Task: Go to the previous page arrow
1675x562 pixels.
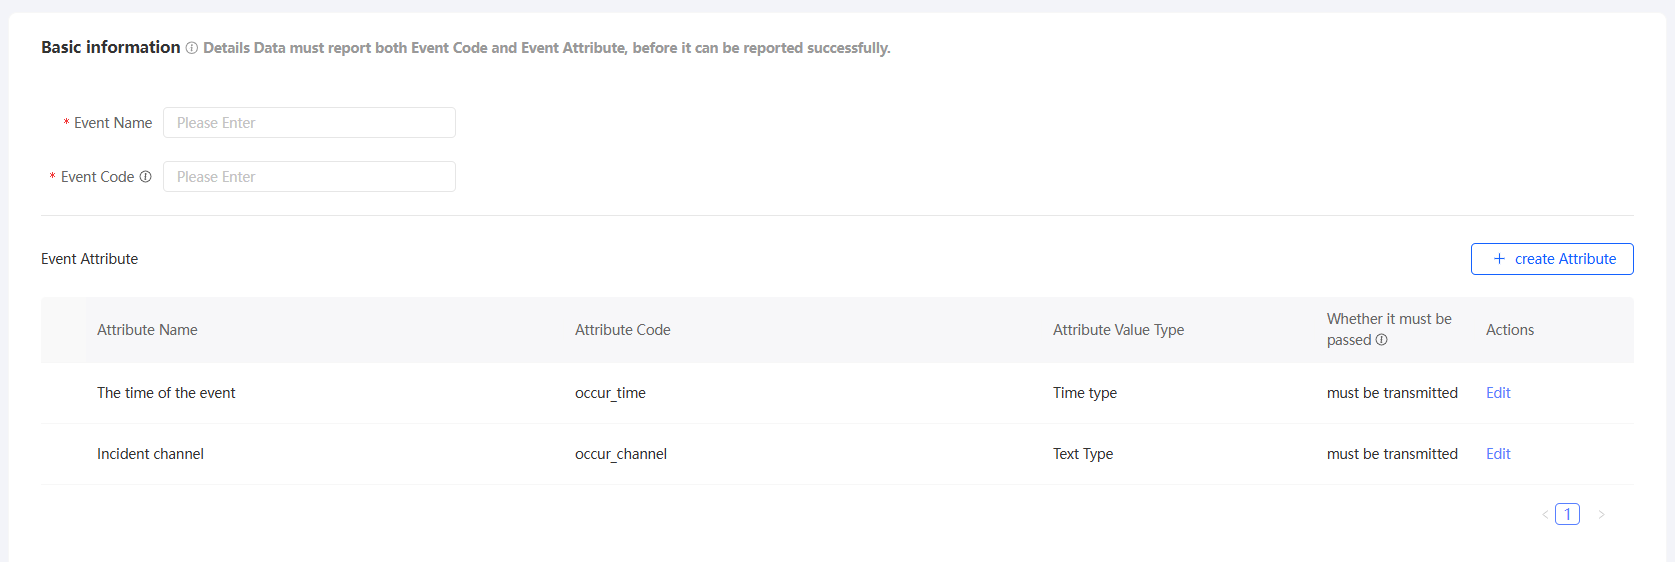Action: pyautogui.click(x=1545, y=514)
